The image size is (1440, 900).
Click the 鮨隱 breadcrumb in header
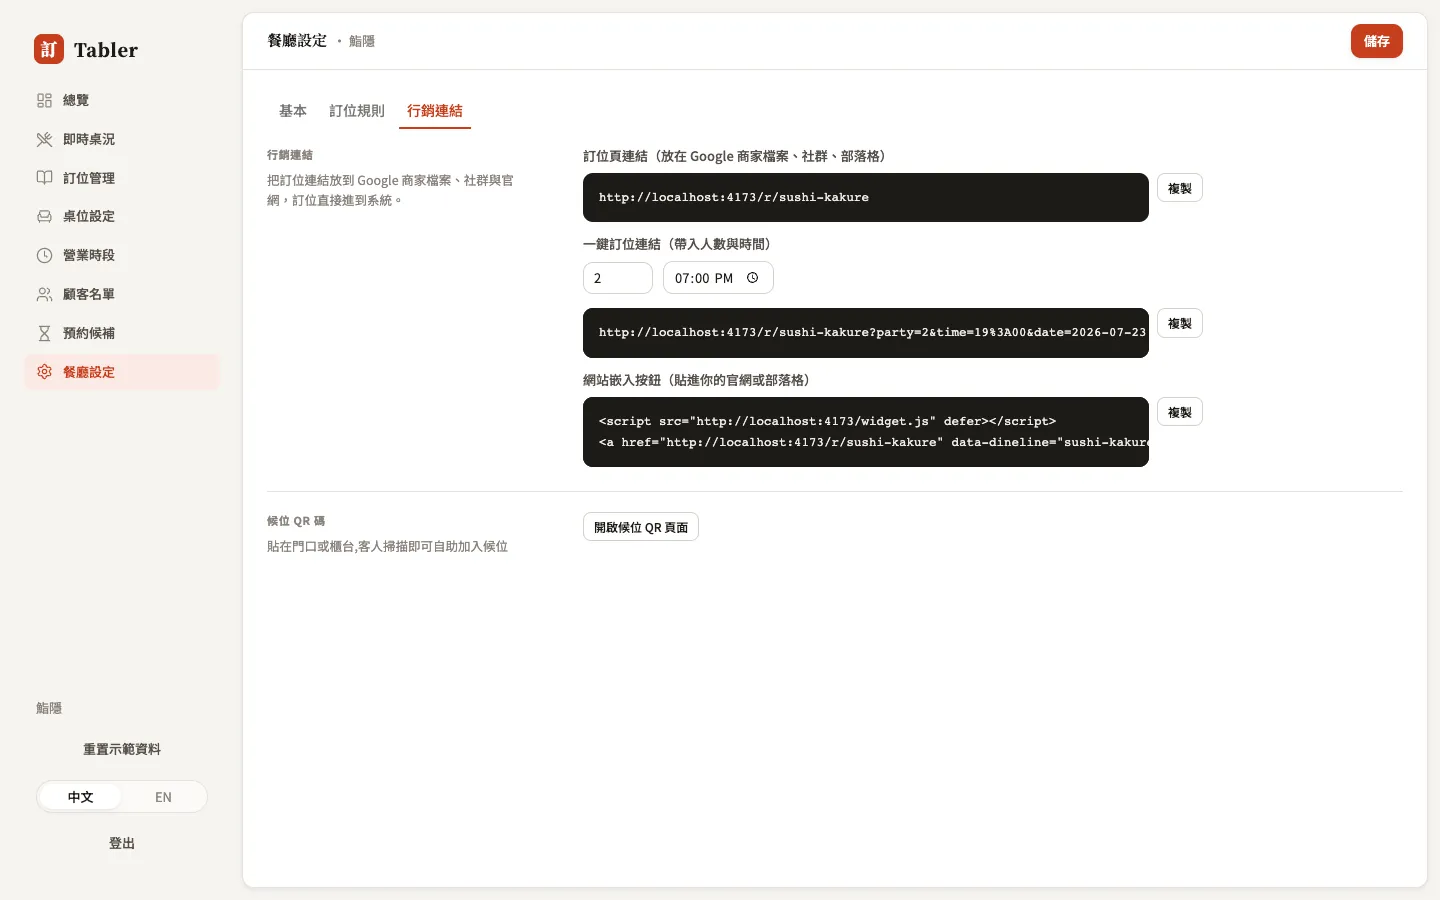pyautogui.click(x=362, y=41)
